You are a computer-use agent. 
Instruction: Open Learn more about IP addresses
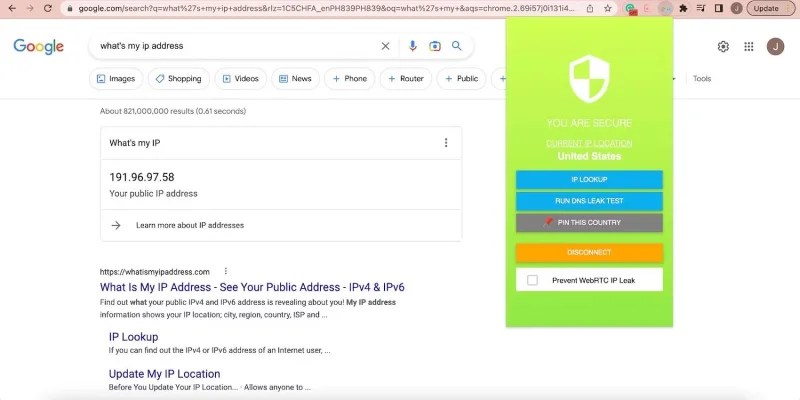[x=190, y=225]
